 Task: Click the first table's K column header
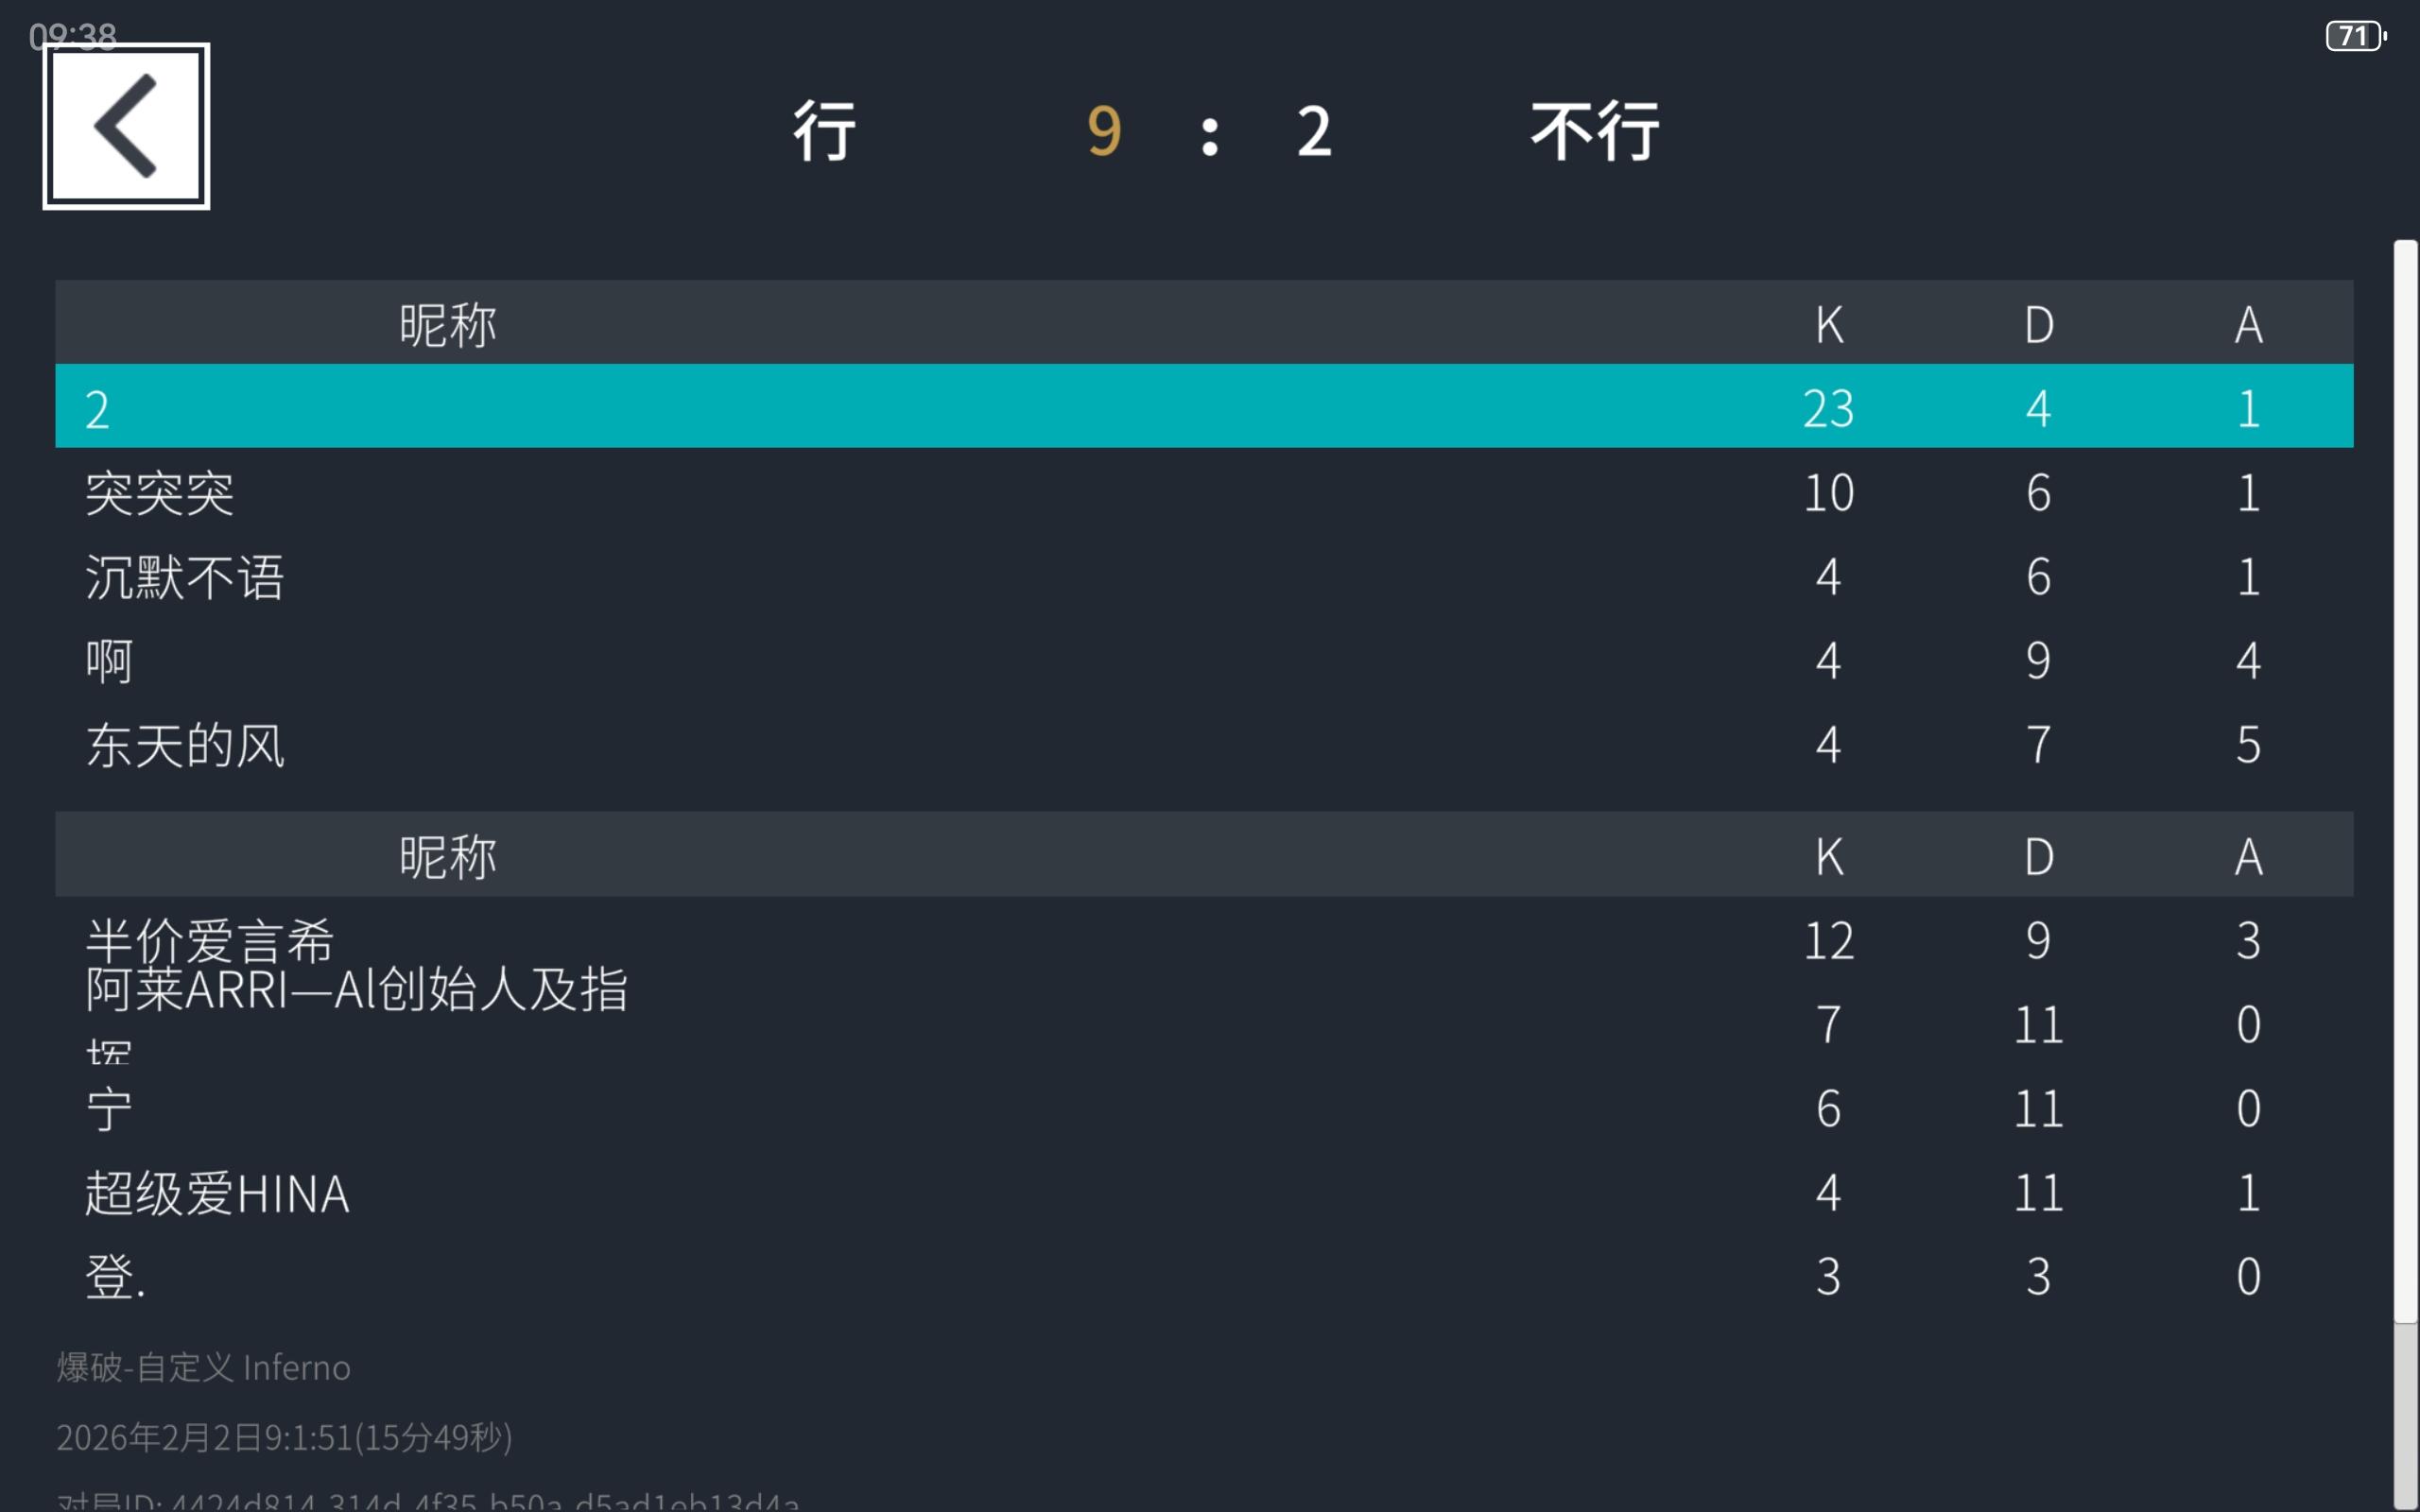1828,324
